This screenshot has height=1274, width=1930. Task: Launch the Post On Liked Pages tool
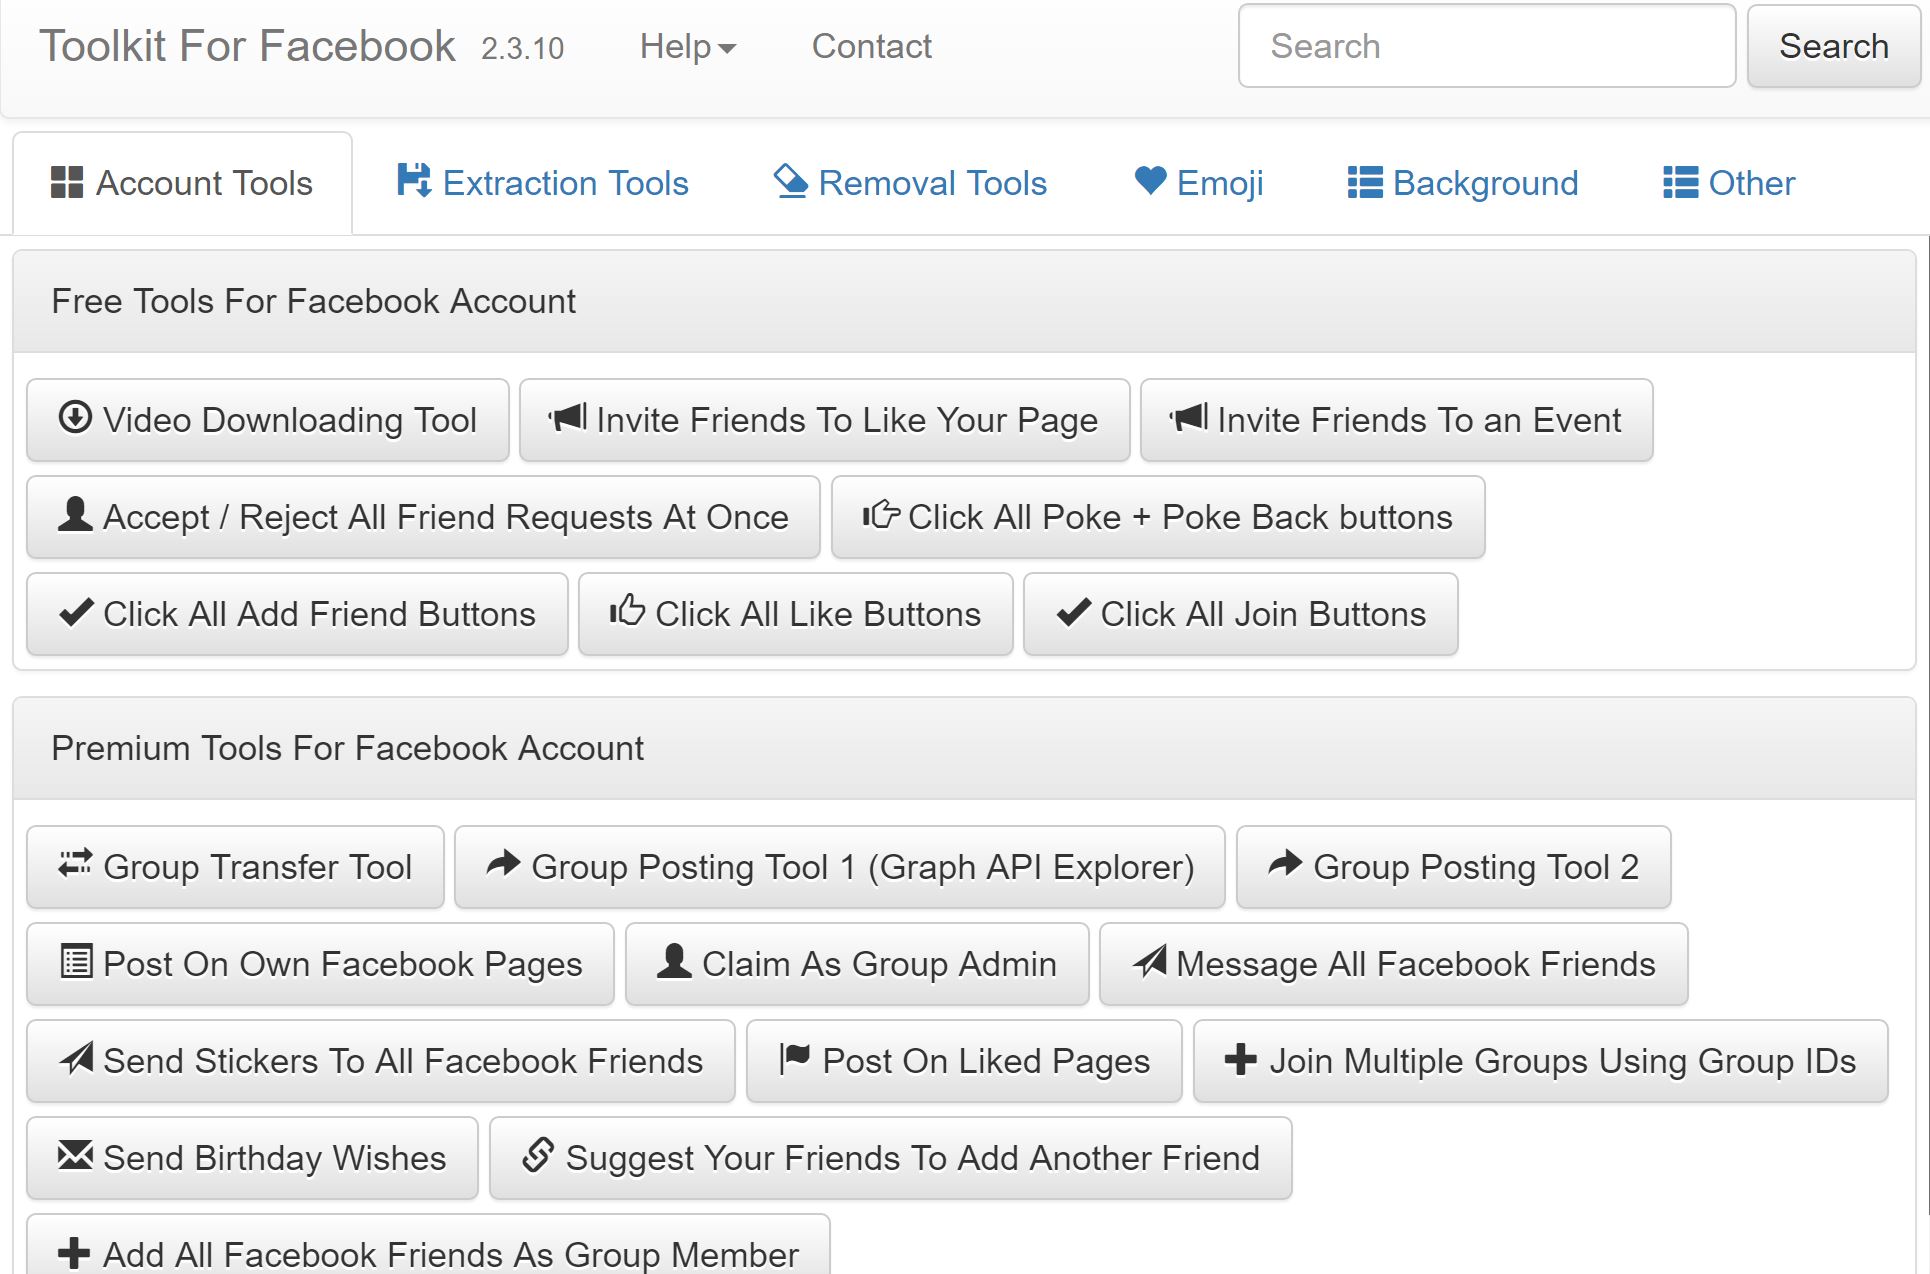[964, 1061]
